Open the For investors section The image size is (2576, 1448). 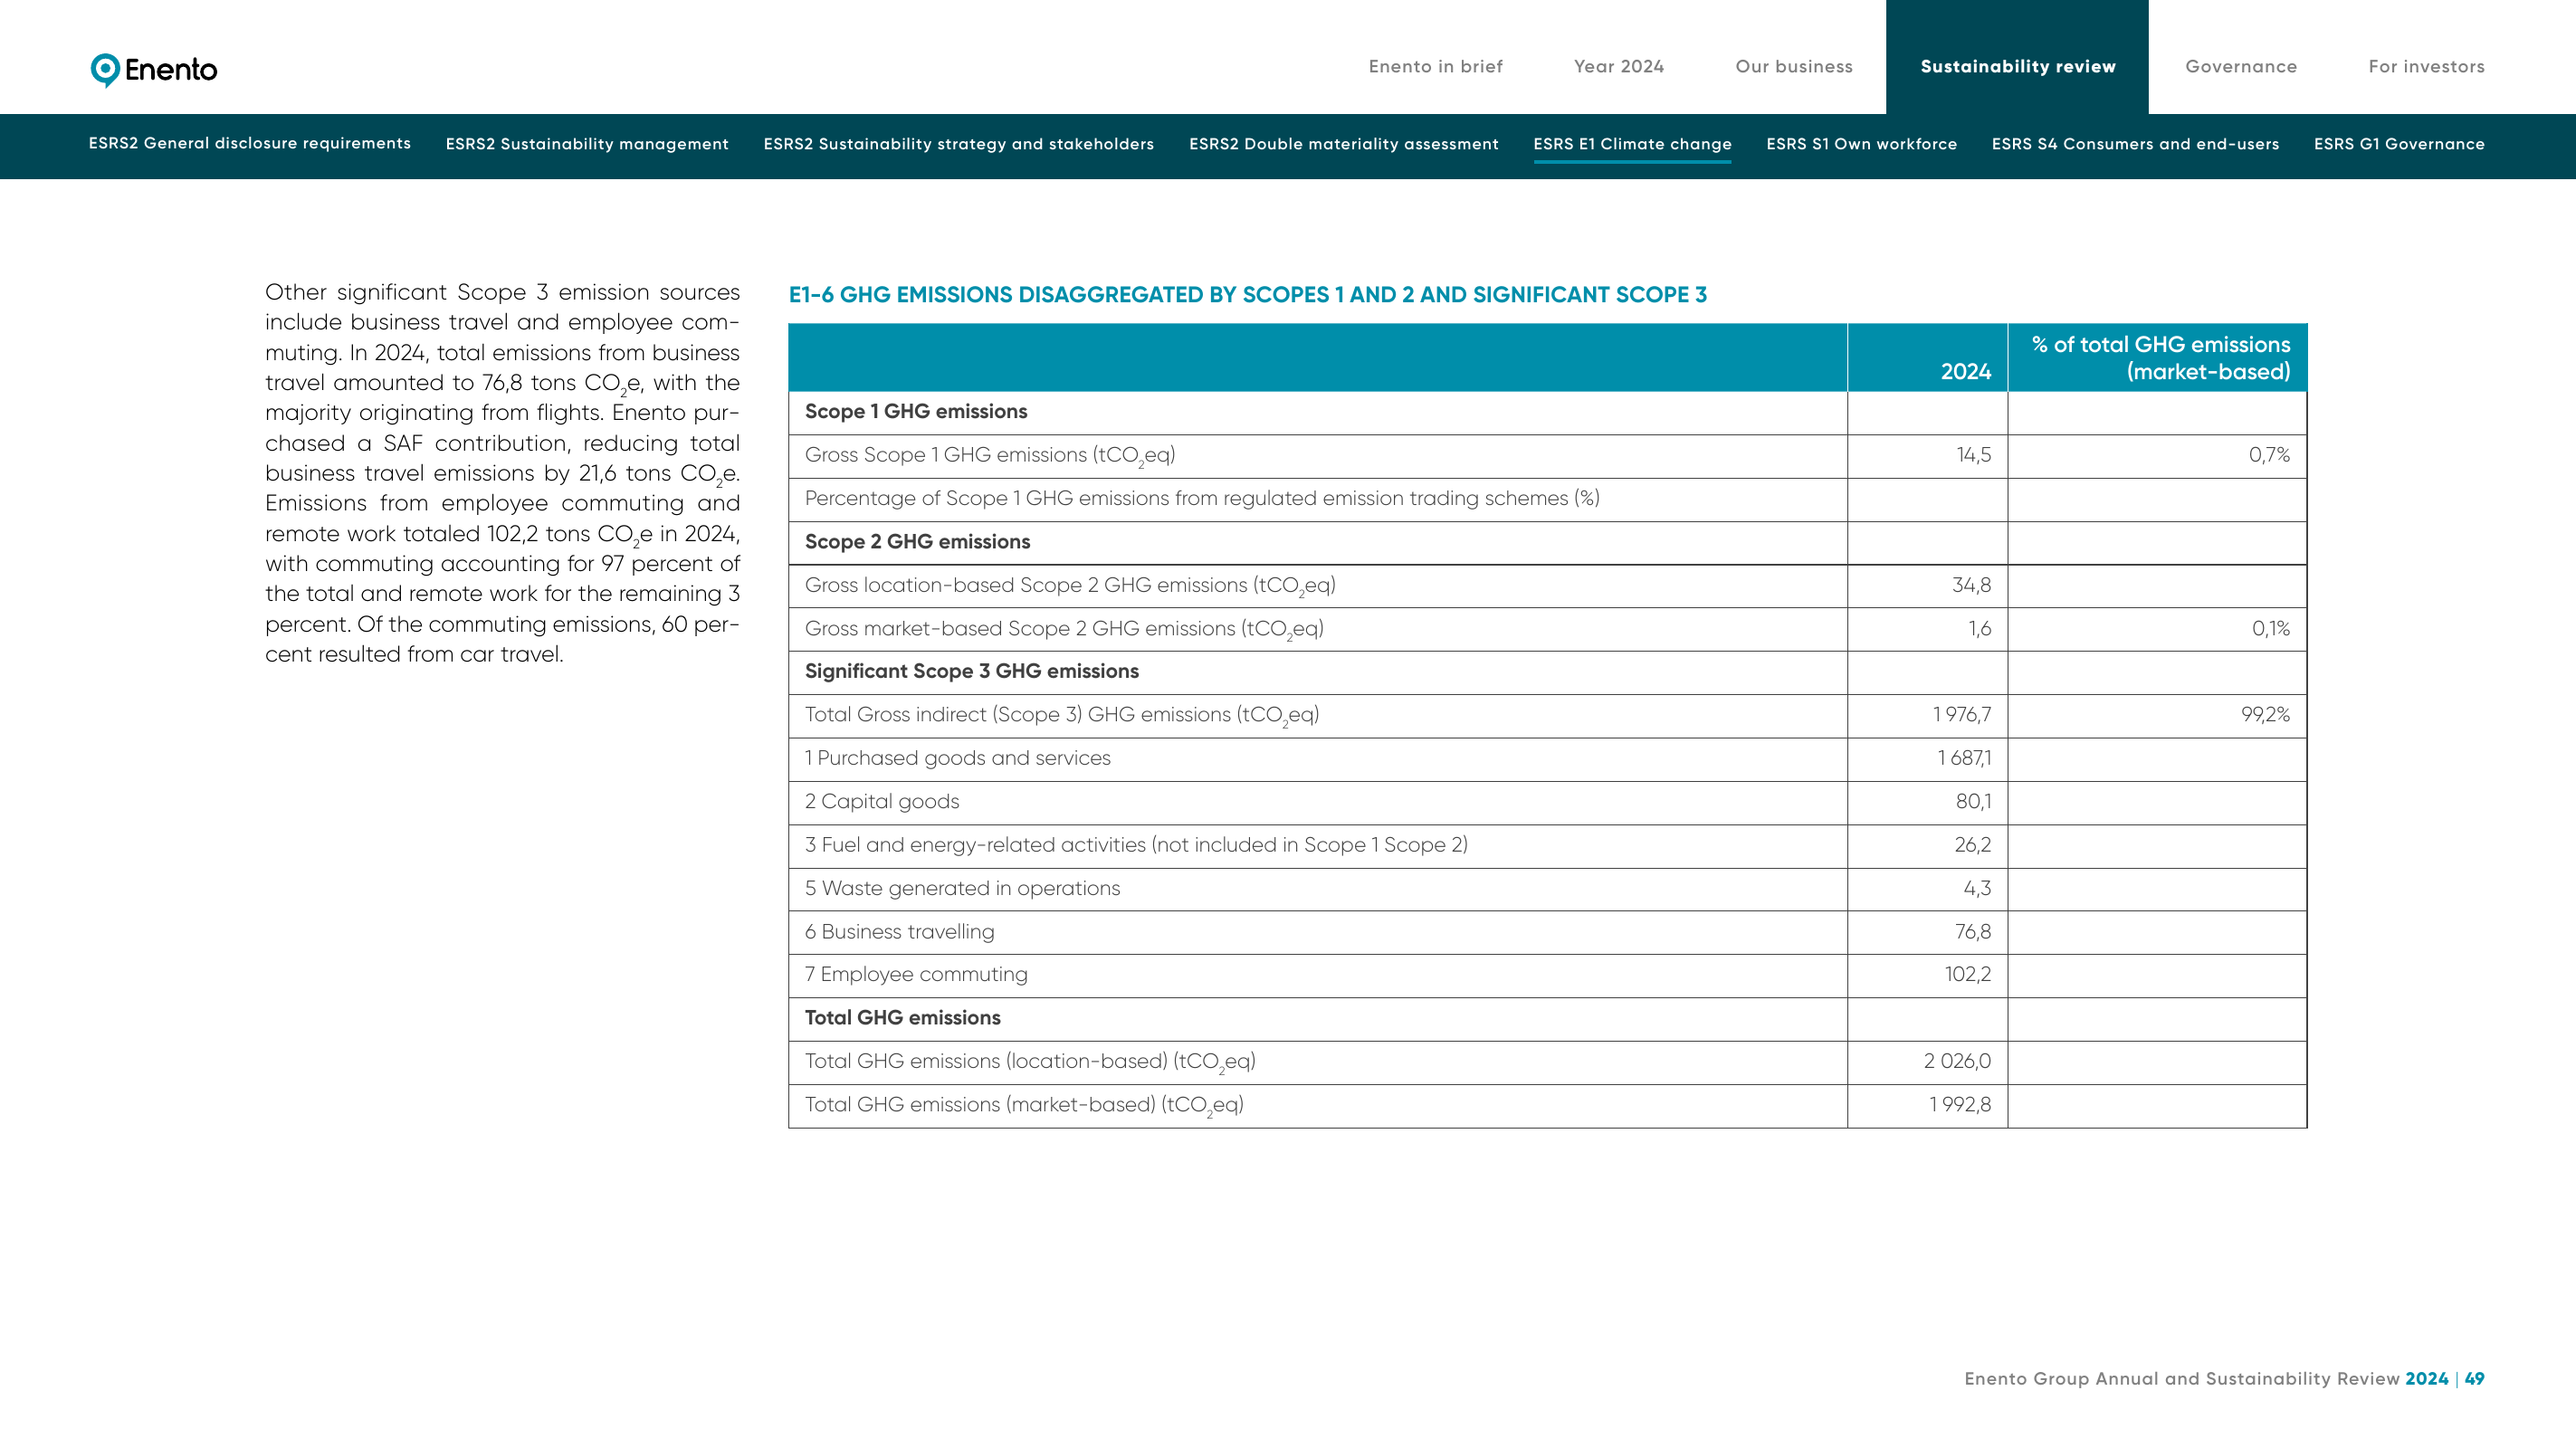coord(2426,66)
